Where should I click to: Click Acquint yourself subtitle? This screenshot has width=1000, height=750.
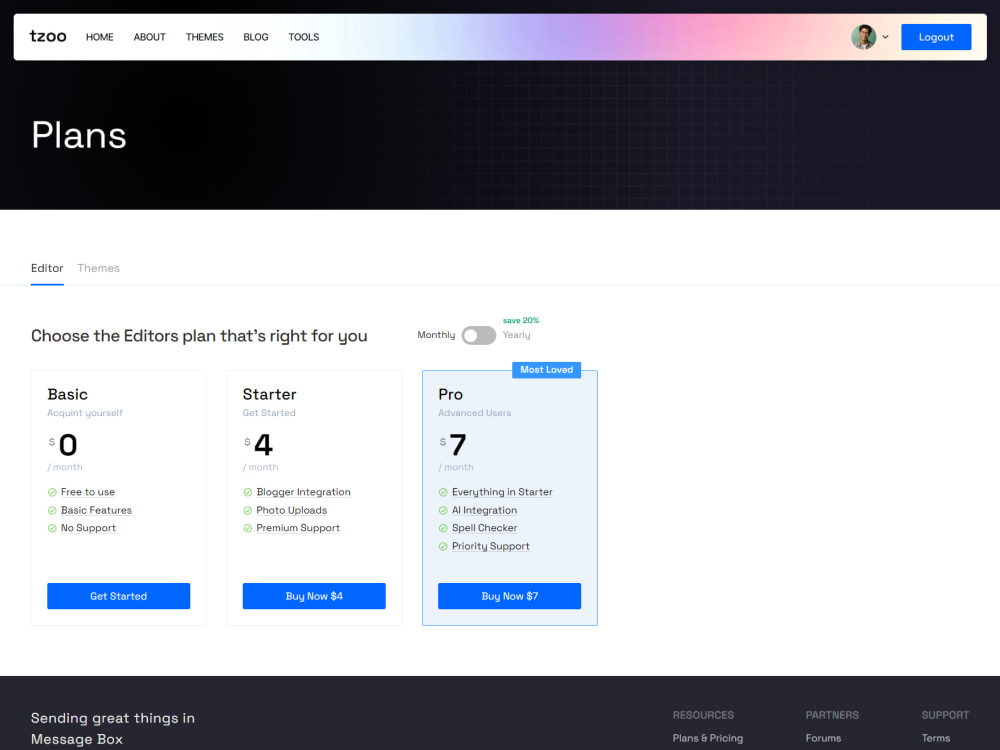coord(85,413)
